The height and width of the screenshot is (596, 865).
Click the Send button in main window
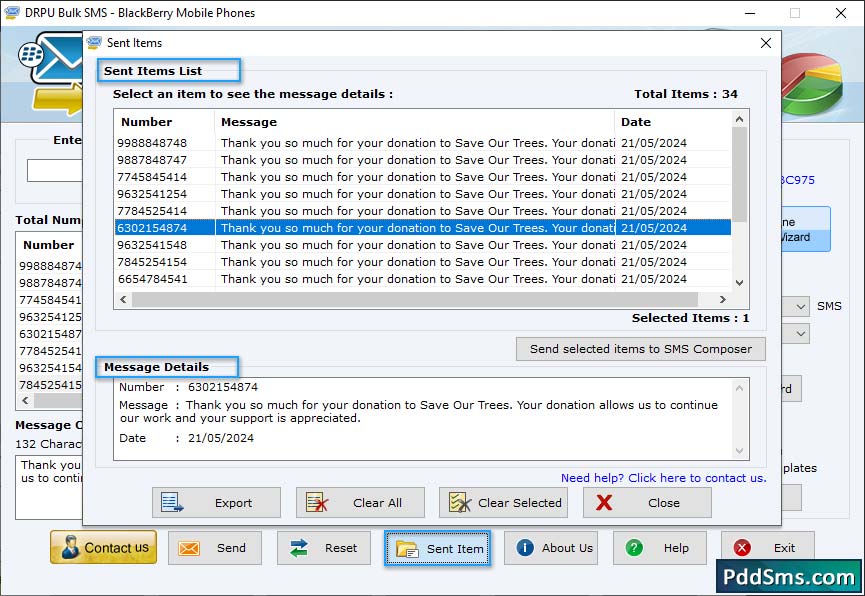click(215, 548)
